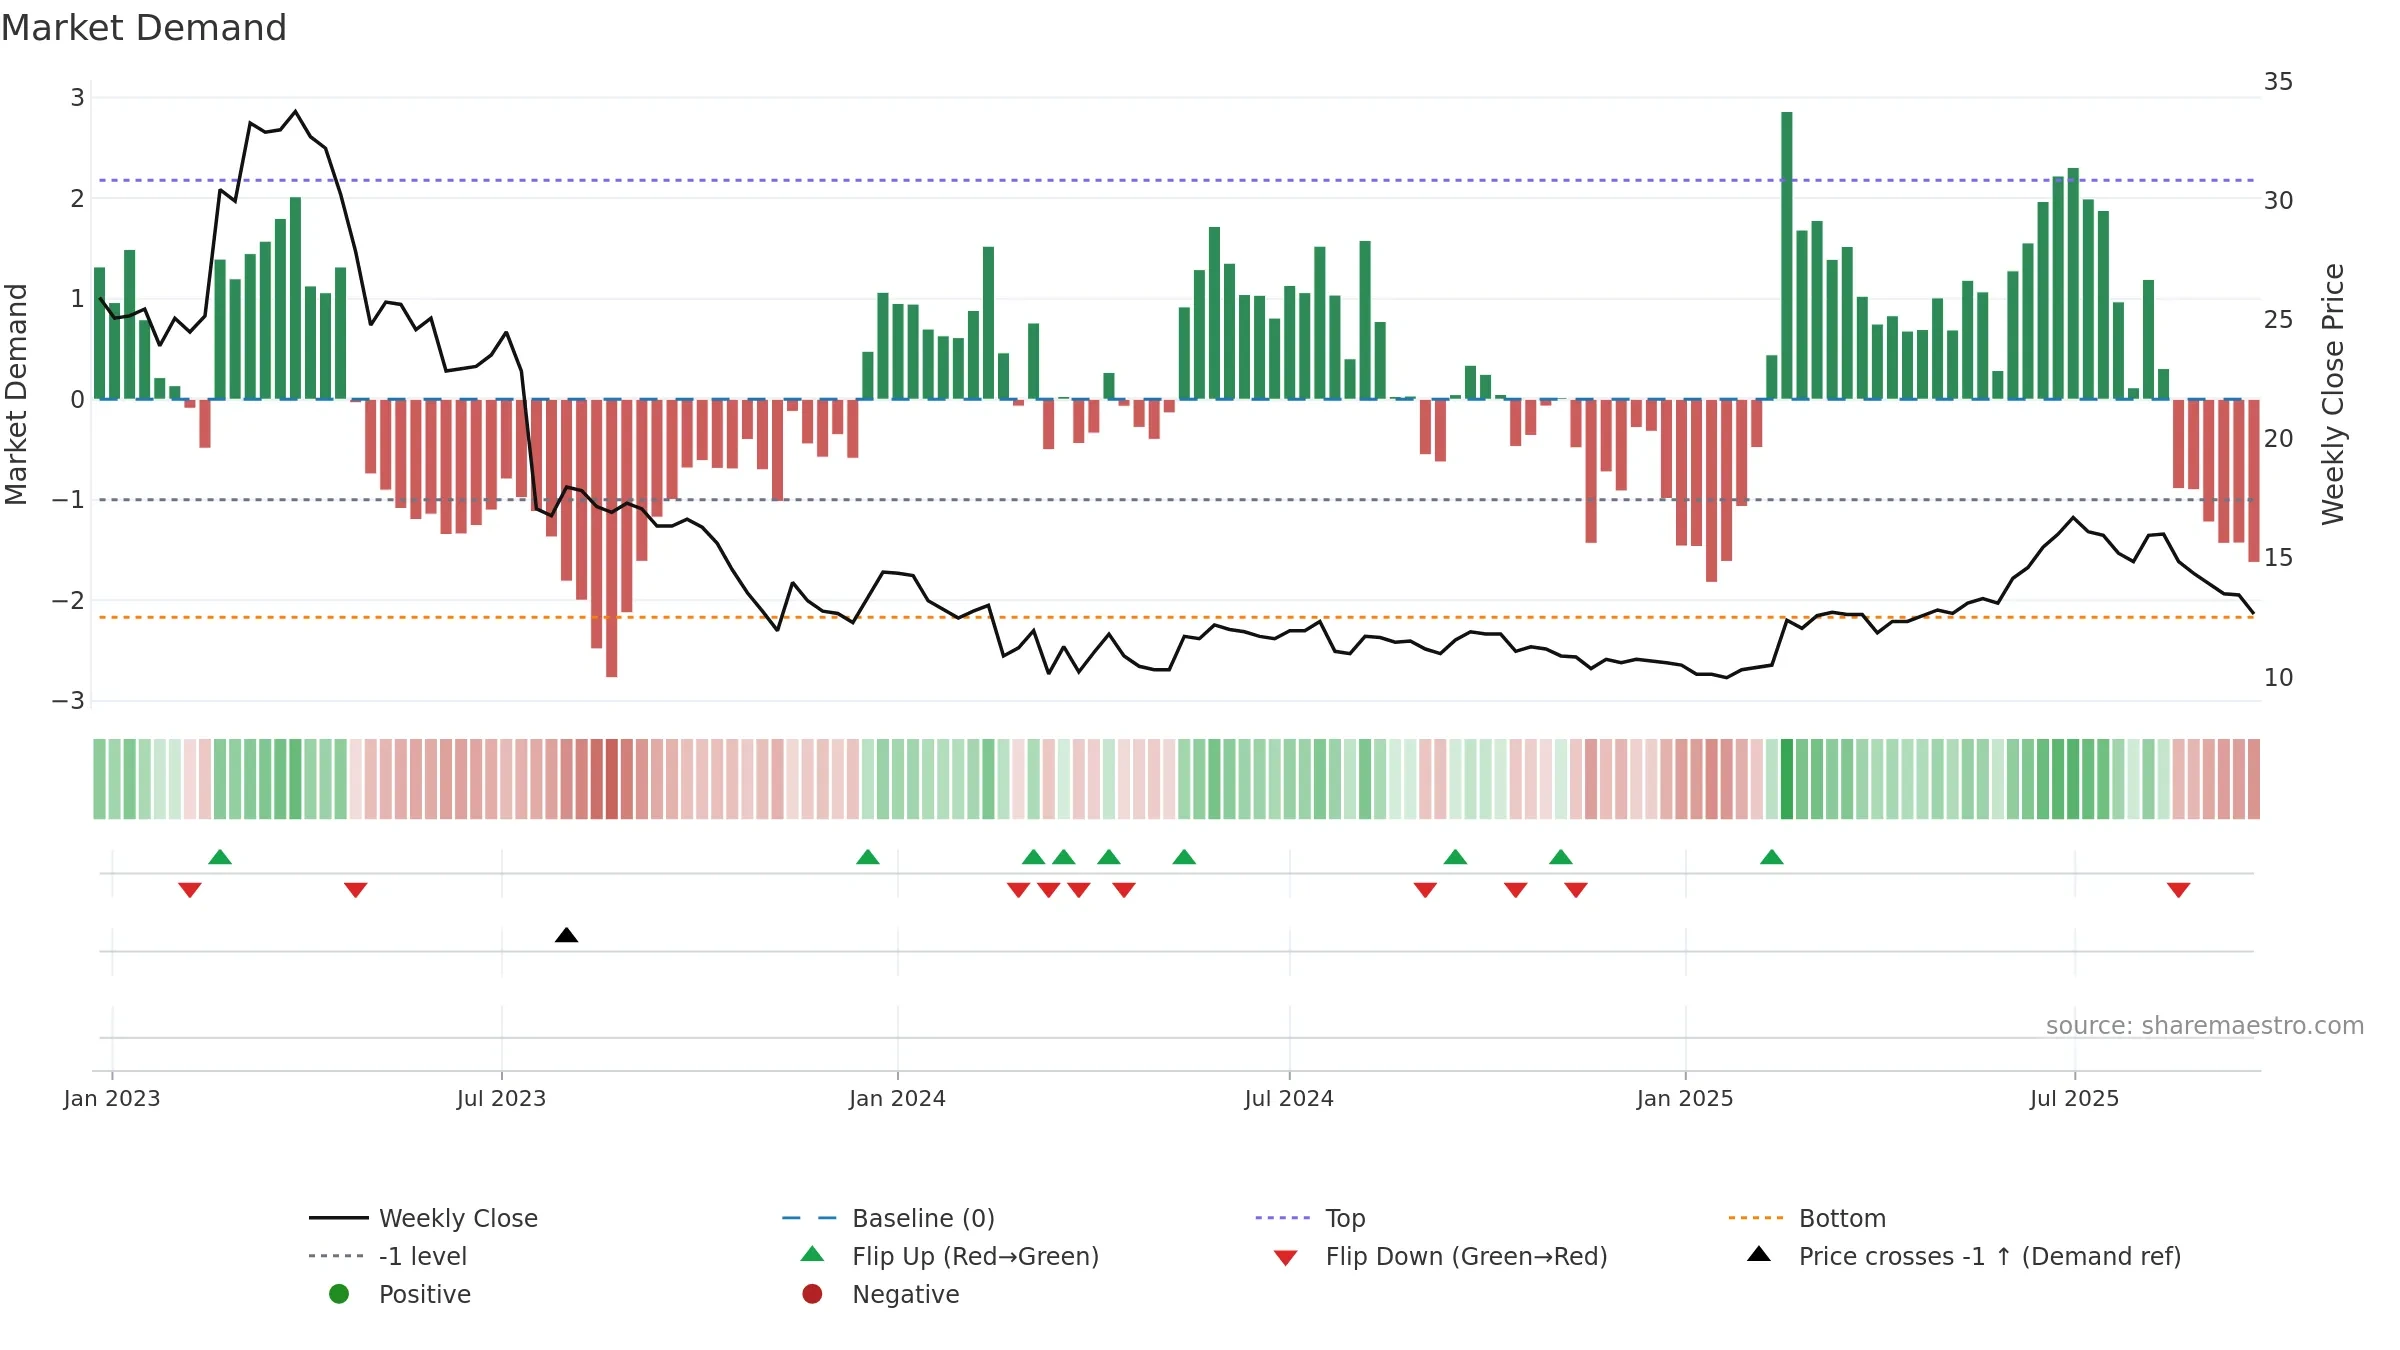This screenshot has width=2400, height=1350.
Task: Click the '15' tick on price axis
Action: [x=2279, y=558]
